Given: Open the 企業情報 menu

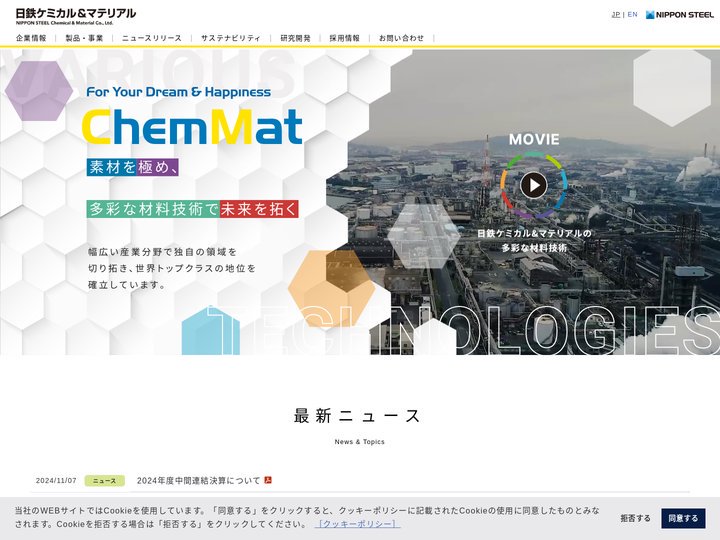Looking at the screenshot, I should (31, 38).
